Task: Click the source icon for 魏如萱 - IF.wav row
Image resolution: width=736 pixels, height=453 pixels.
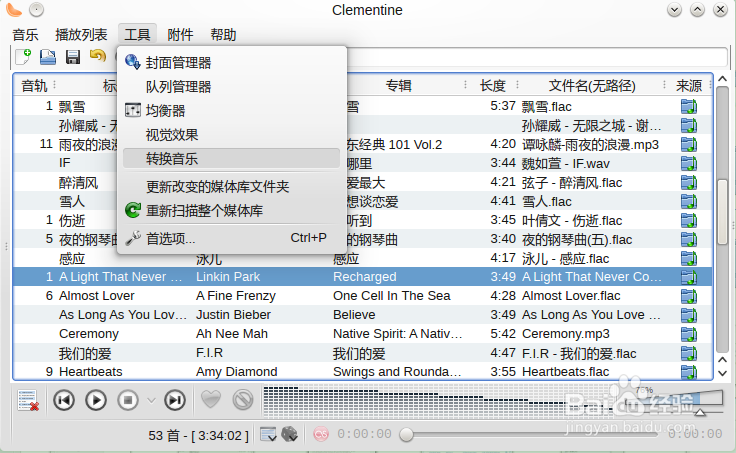Action: (x=689, y=163)
